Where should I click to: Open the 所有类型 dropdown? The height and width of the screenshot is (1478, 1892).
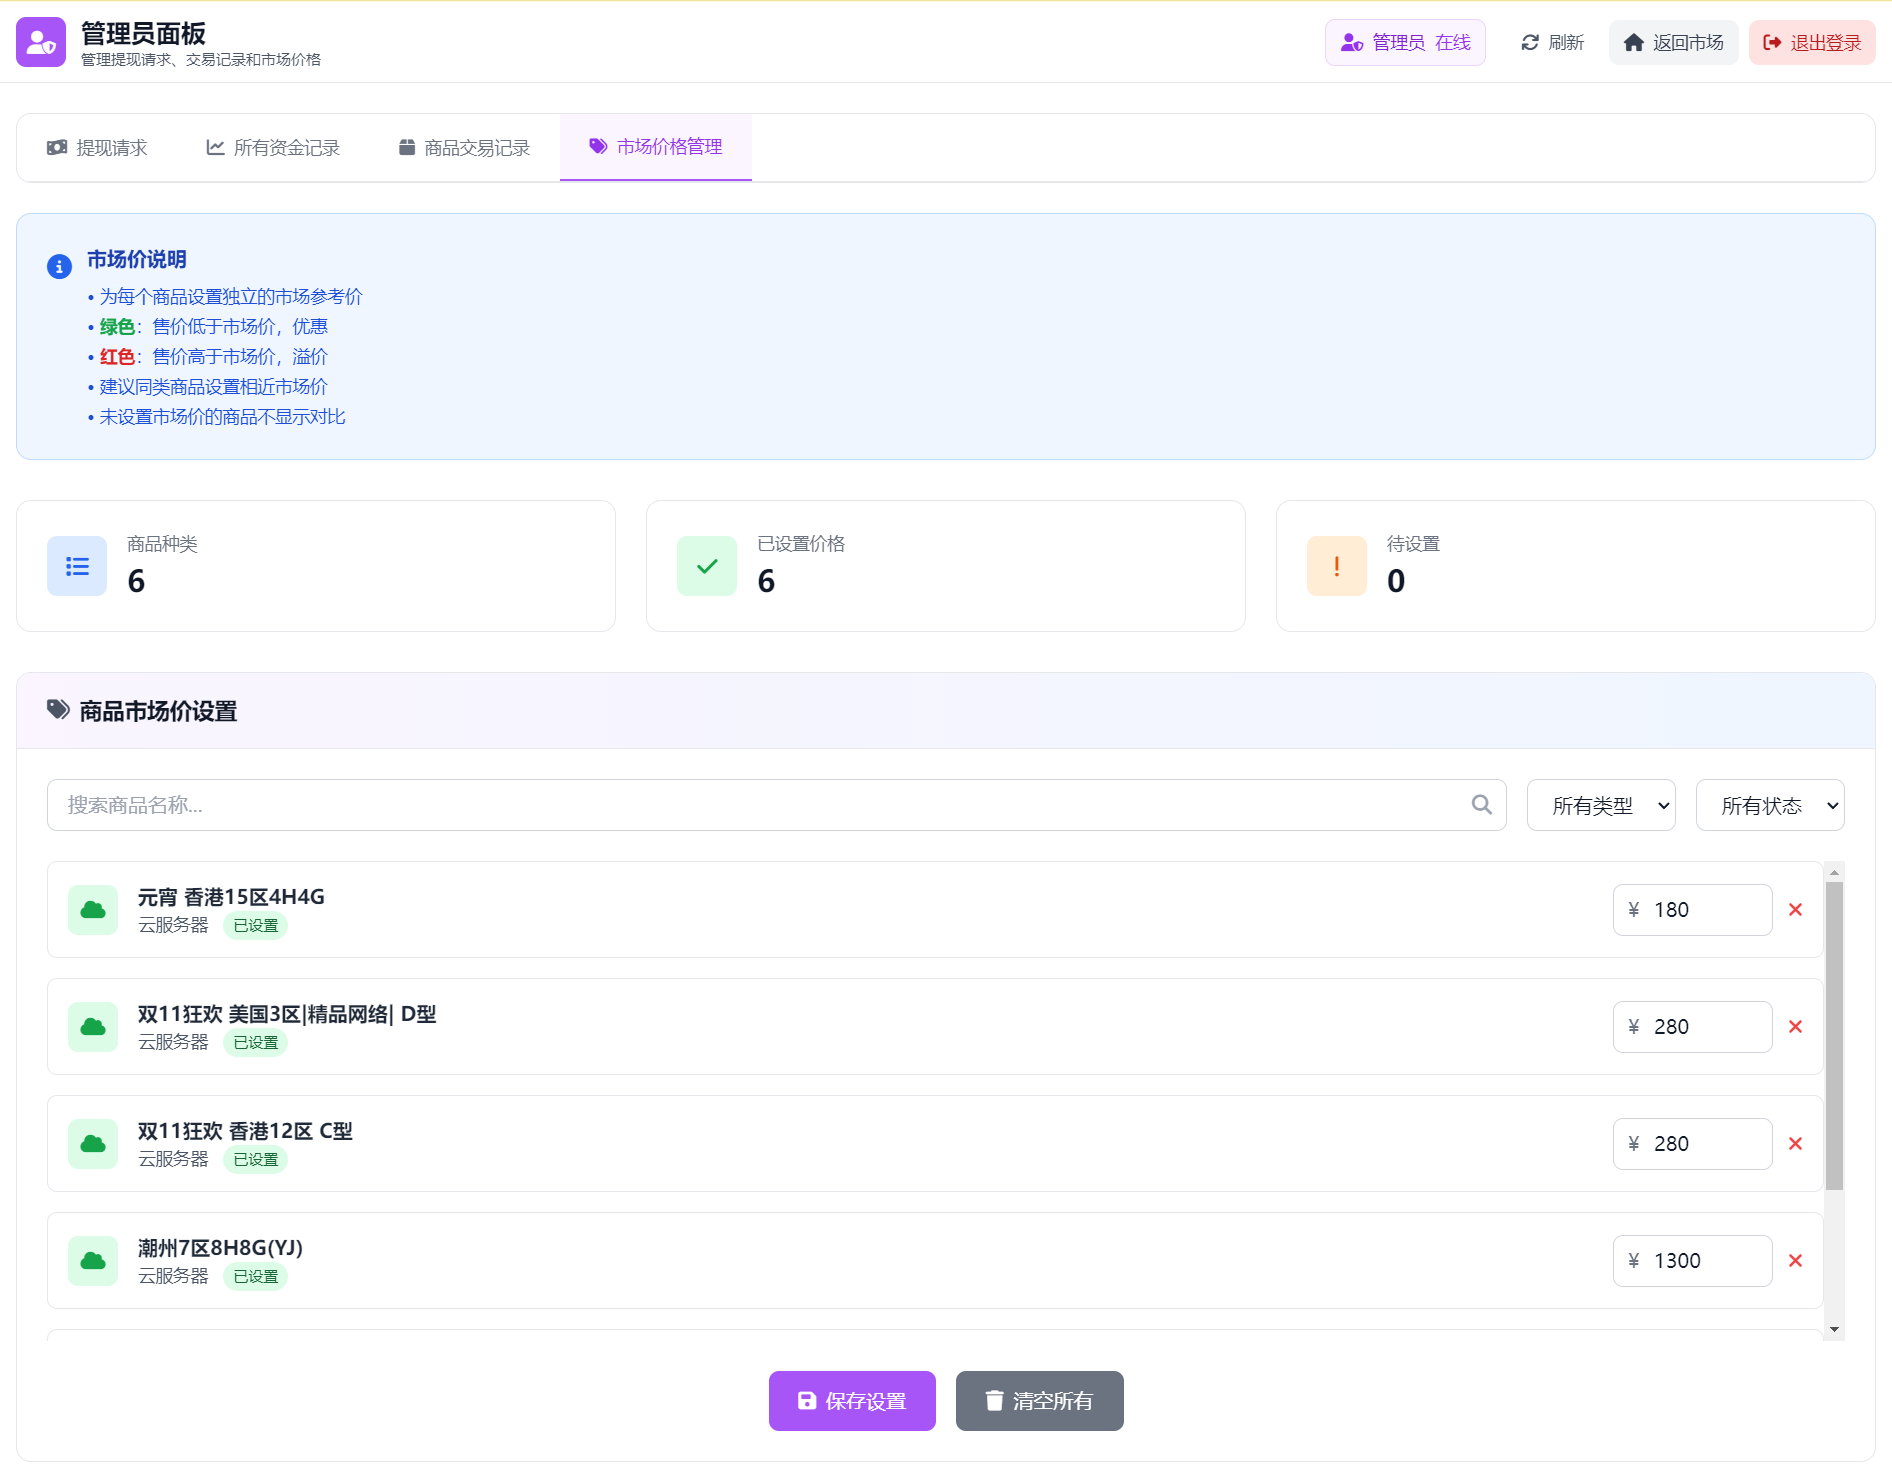pos(1601,805)
